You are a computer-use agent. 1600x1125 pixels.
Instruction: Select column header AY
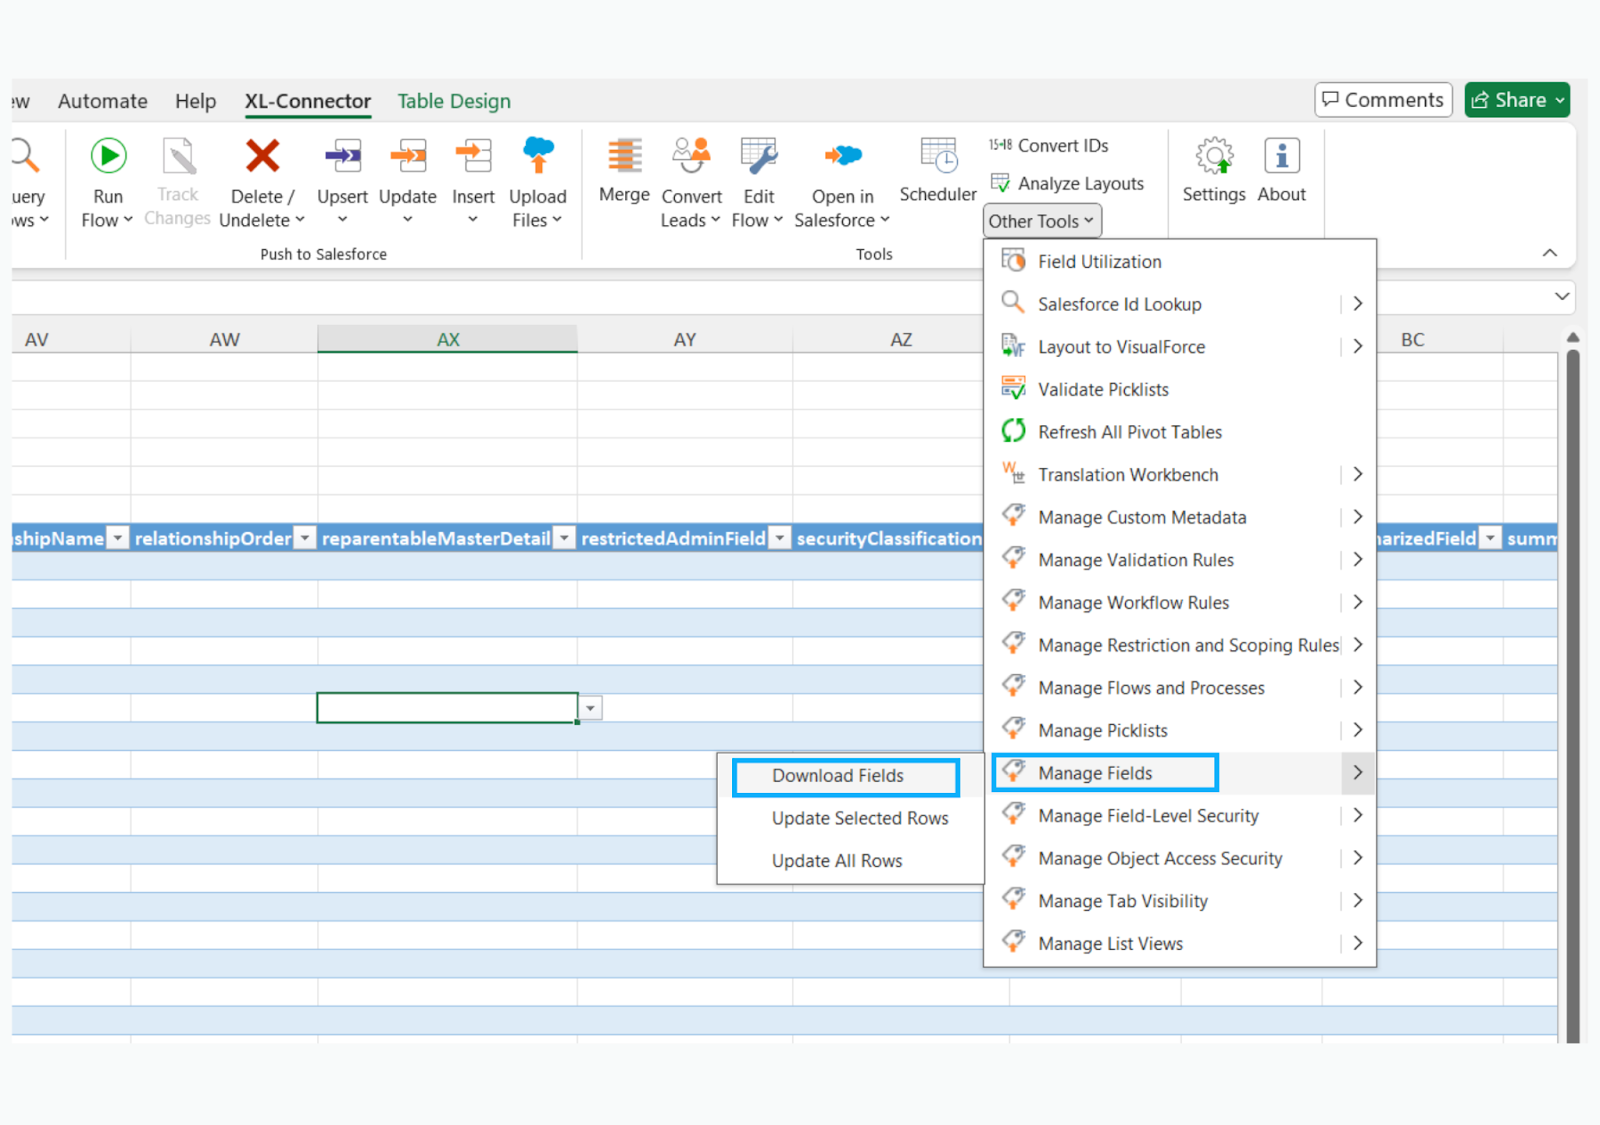[x=685, y=339]
